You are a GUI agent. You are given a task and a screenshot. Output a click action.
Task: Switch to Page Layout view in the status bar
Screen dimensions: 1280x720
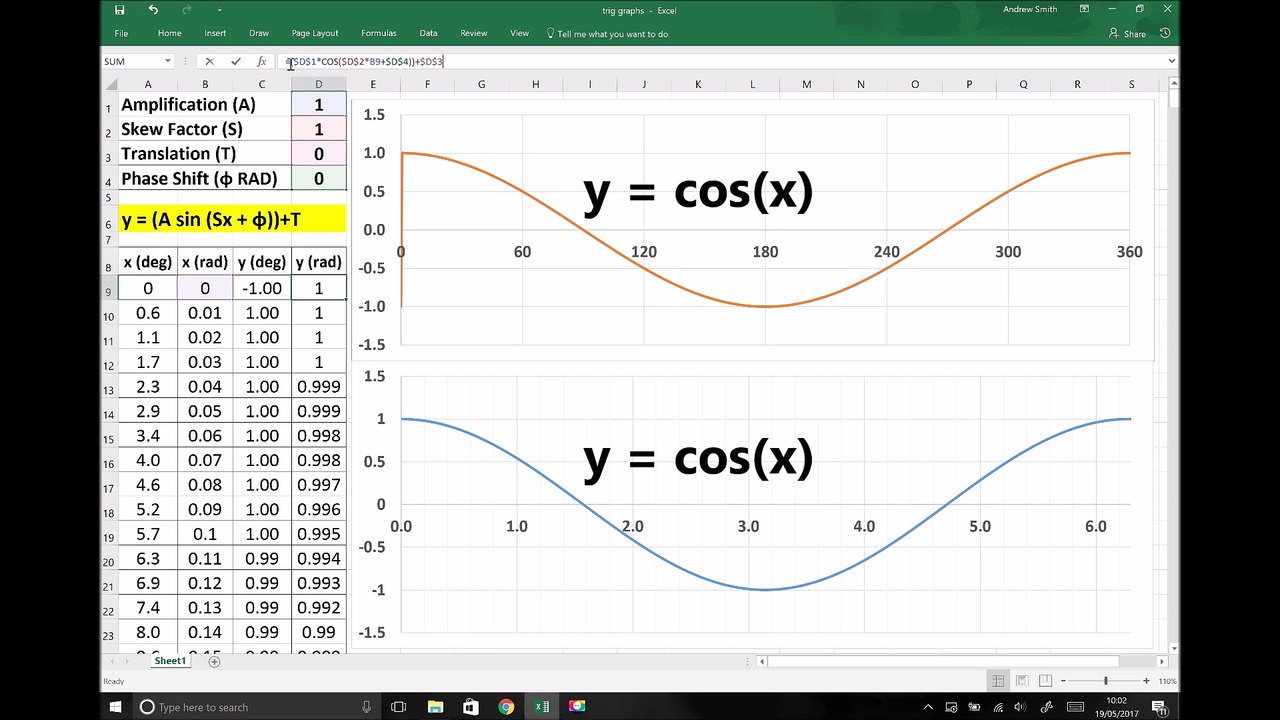click(x=1021, y=681)
